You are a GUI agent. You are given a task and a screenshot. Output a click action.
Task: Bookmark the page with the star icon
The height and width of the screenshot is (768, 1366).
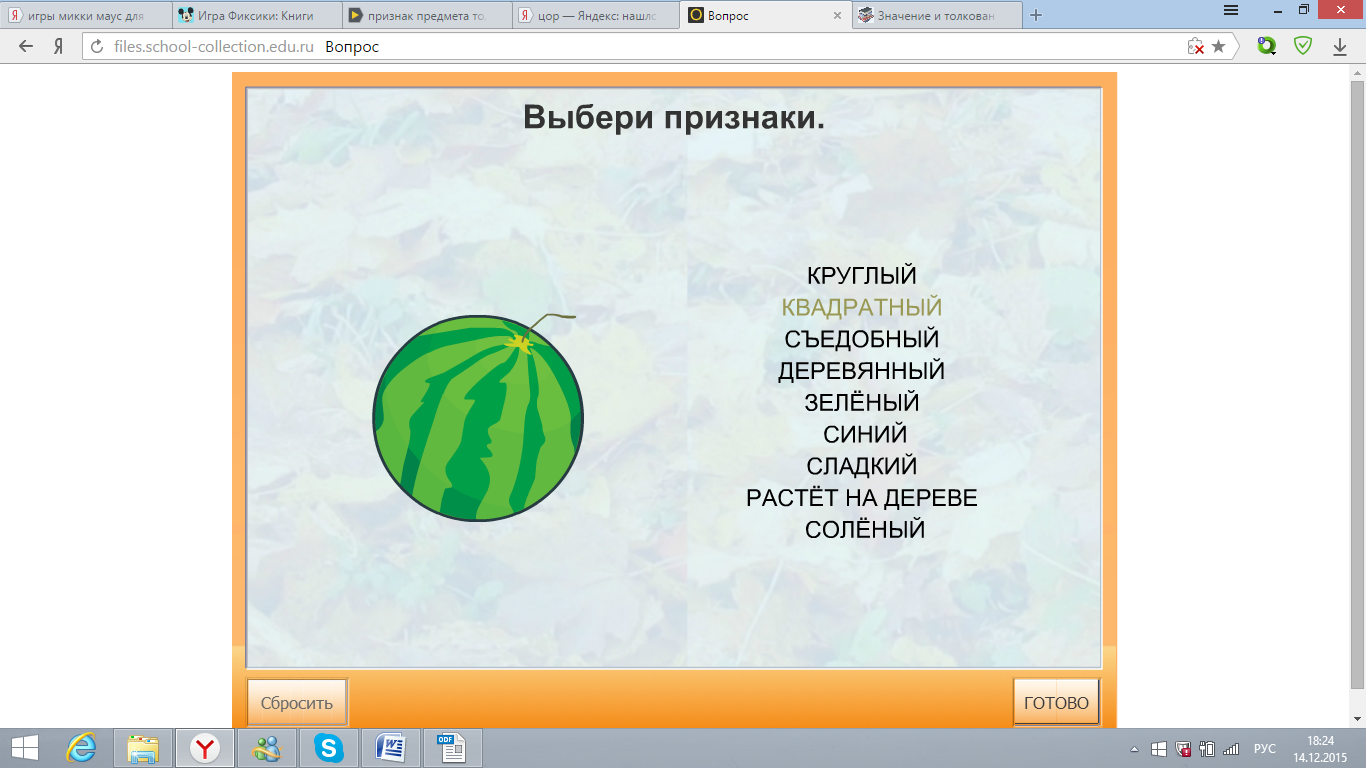(x=1218, y=47)
